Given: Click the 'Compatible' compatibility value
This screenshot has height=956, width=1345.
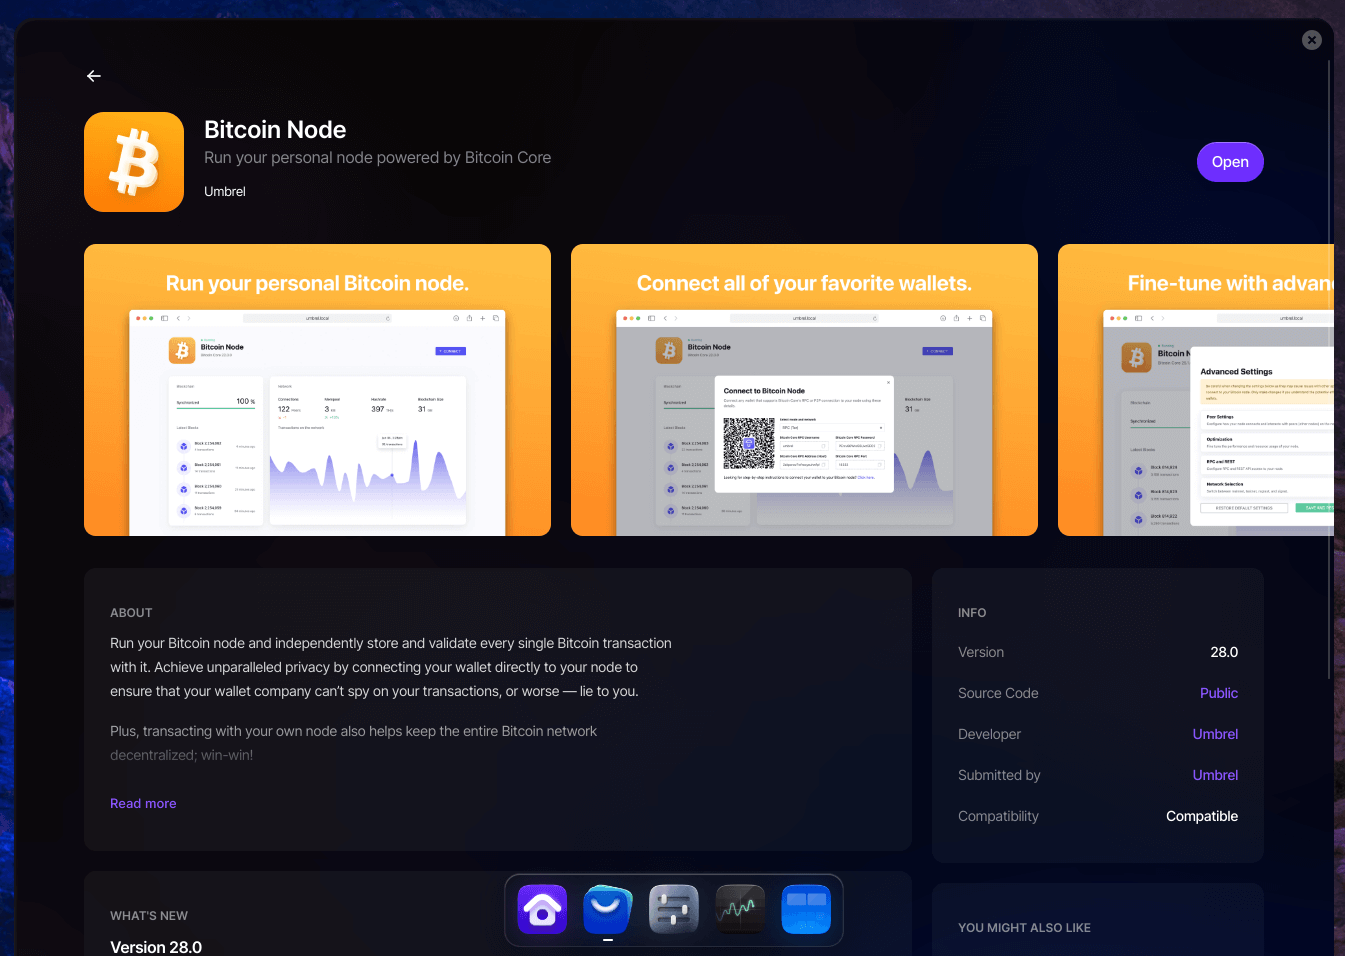Looking at the screenshot, I should [x=1202, y=816].
